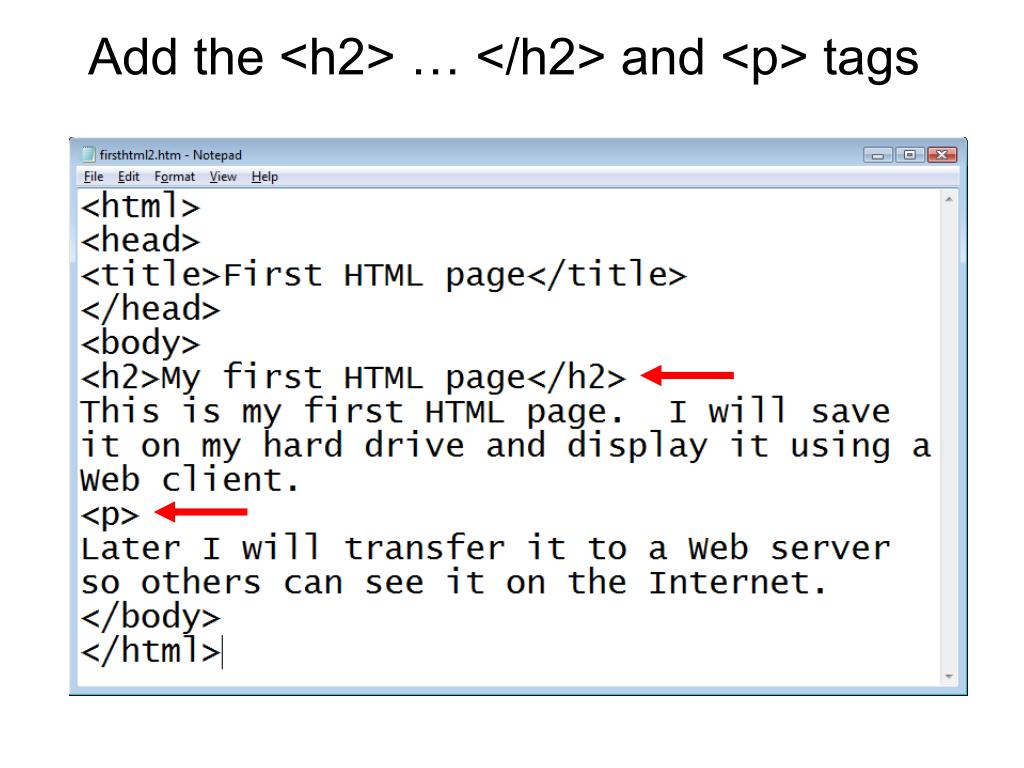
Task: Click the vertical scrollbar track
Action: point(949,438)
